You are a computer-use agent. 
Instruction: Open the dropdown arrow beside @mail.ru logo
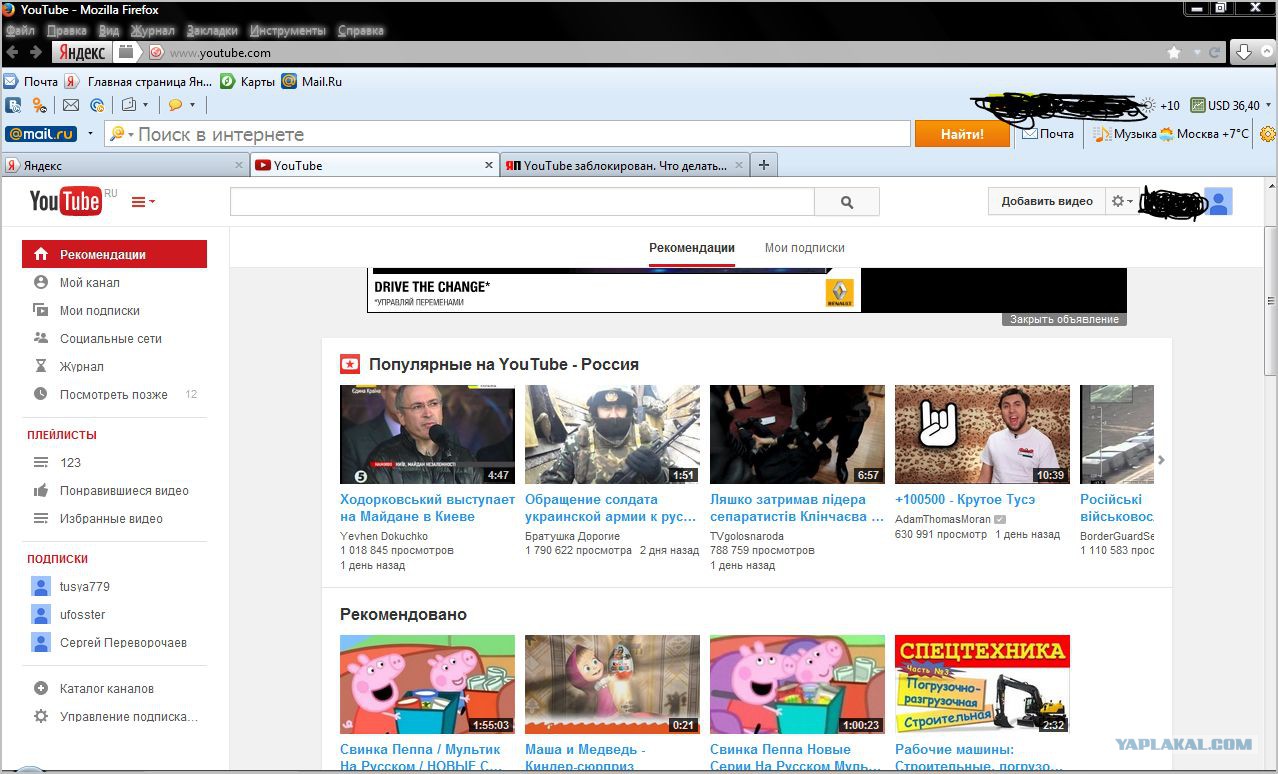pos(90,134)
